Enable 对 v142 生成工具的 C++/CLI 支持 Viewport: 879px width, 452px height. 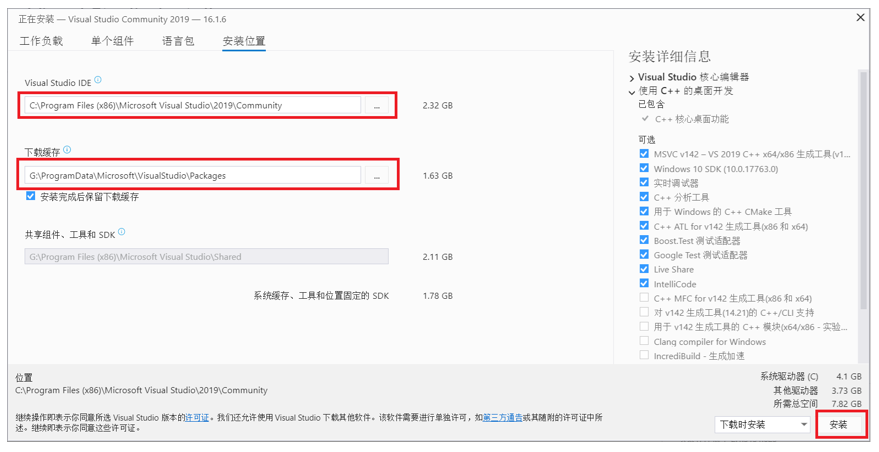[x=644, y=312]
